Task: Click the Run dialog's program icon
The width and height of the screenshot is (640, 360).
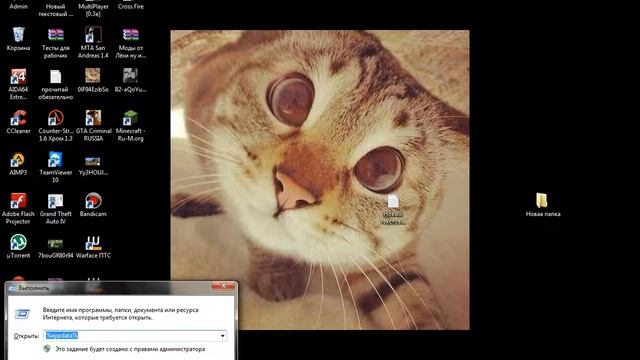Action: click(22, 314)
